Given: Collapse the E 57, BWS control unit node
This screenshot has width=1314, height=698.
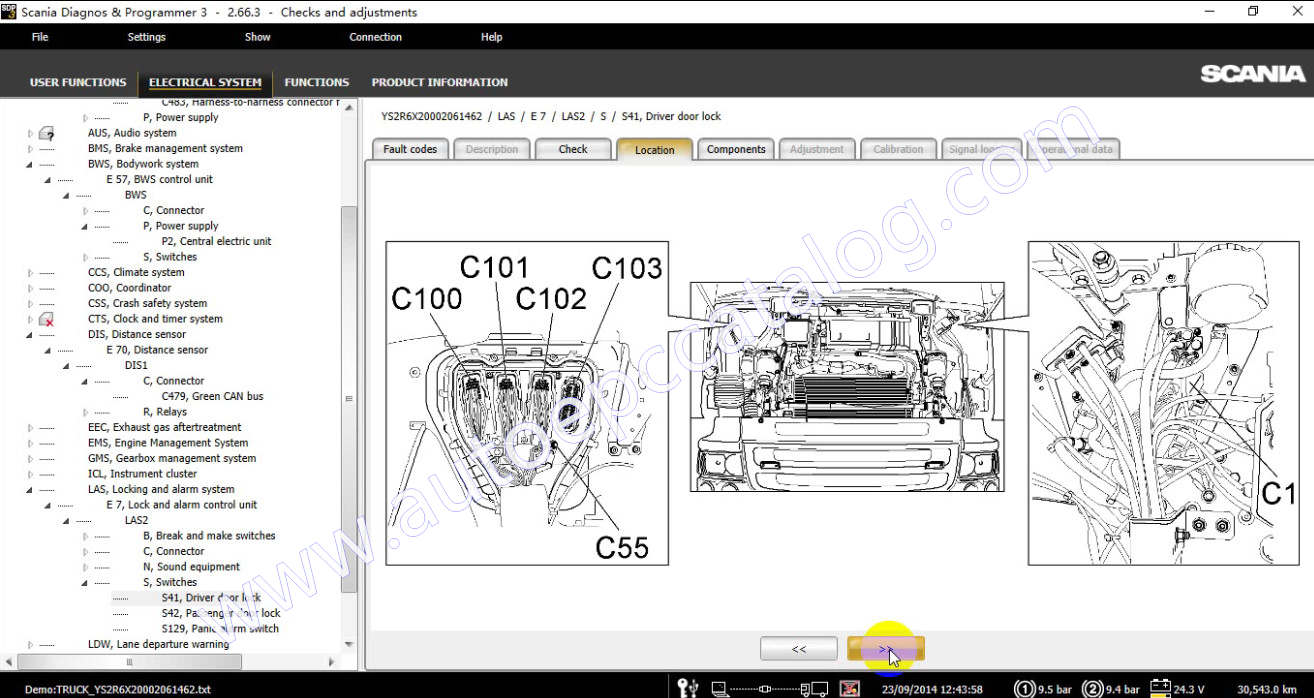Looking at the screenshot, I should [49, 180].
